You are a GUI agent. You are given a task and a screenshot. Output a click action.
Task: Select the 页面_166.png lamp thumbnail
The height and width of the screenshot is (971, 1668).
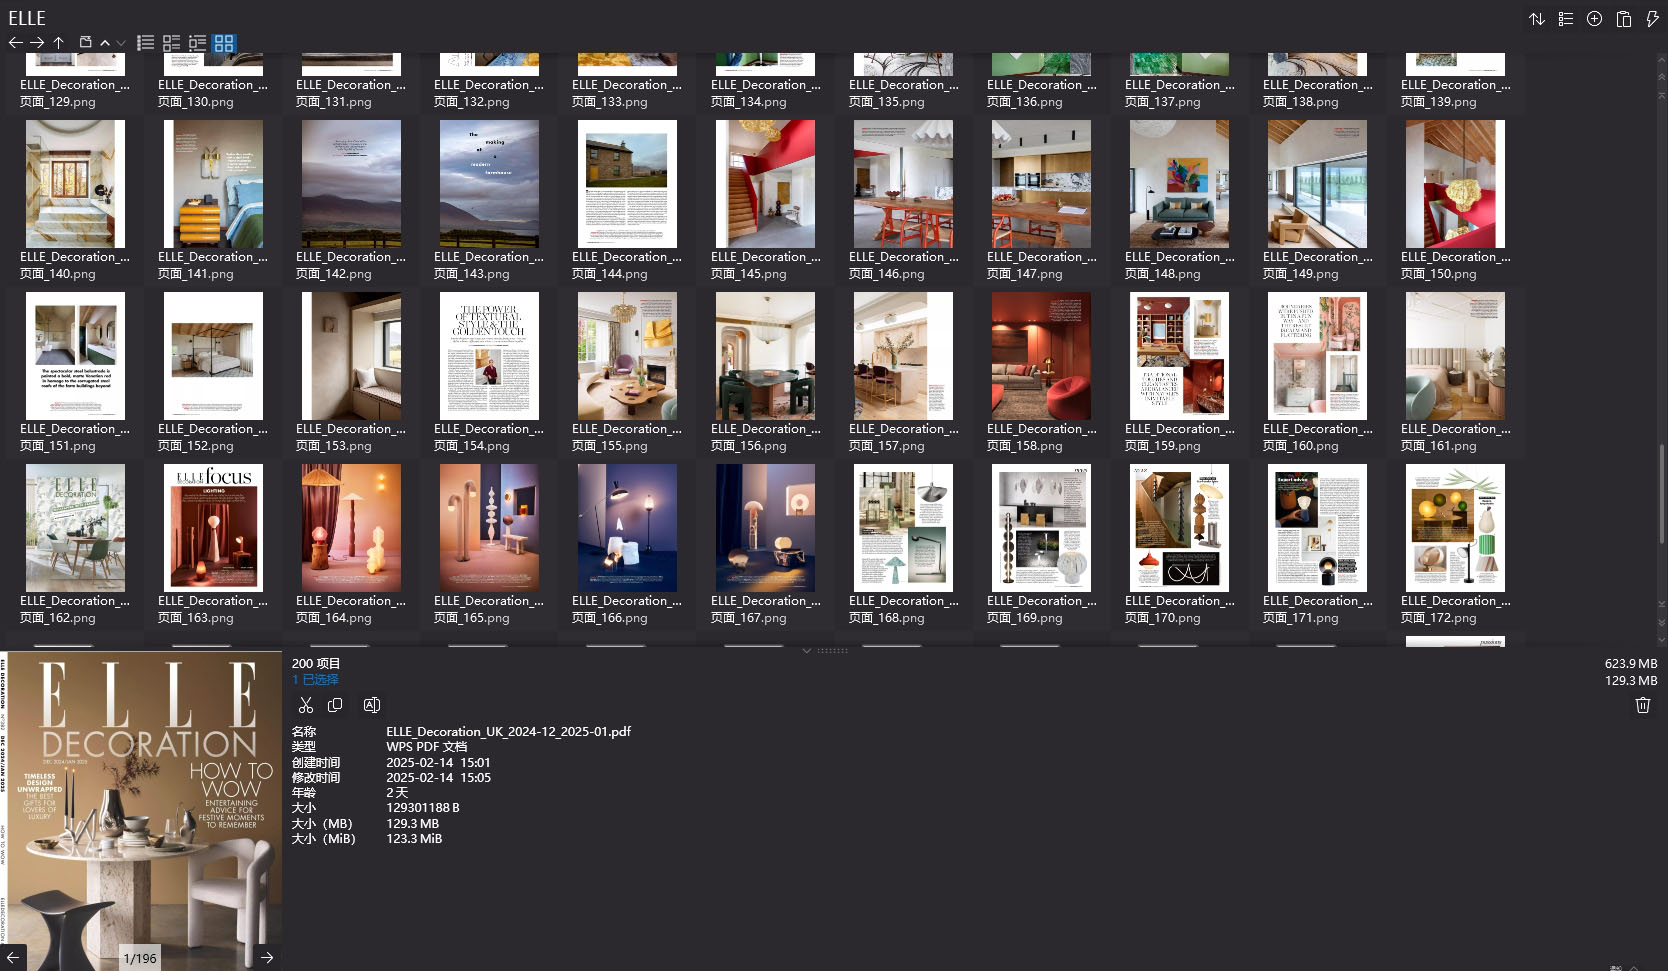(x=627, y=528)
